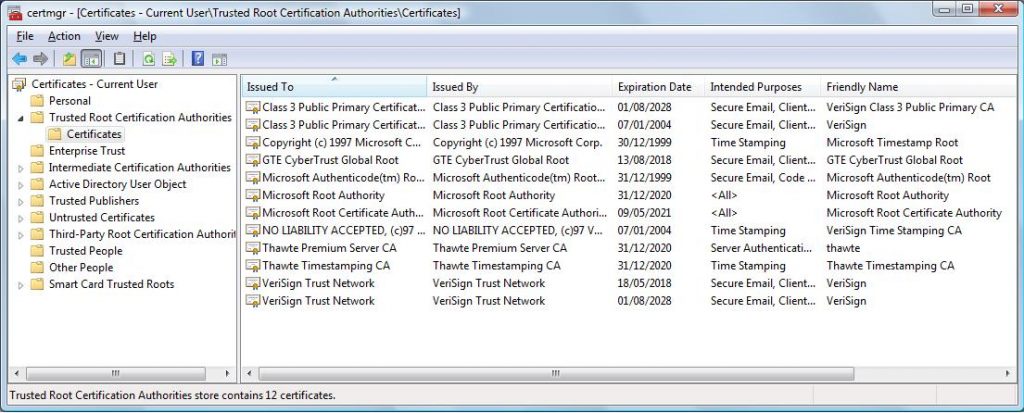The height and width of the screenshot is (413, 1024).
Task: Click the Trusted Publishers folder icon
Action: 37,201
